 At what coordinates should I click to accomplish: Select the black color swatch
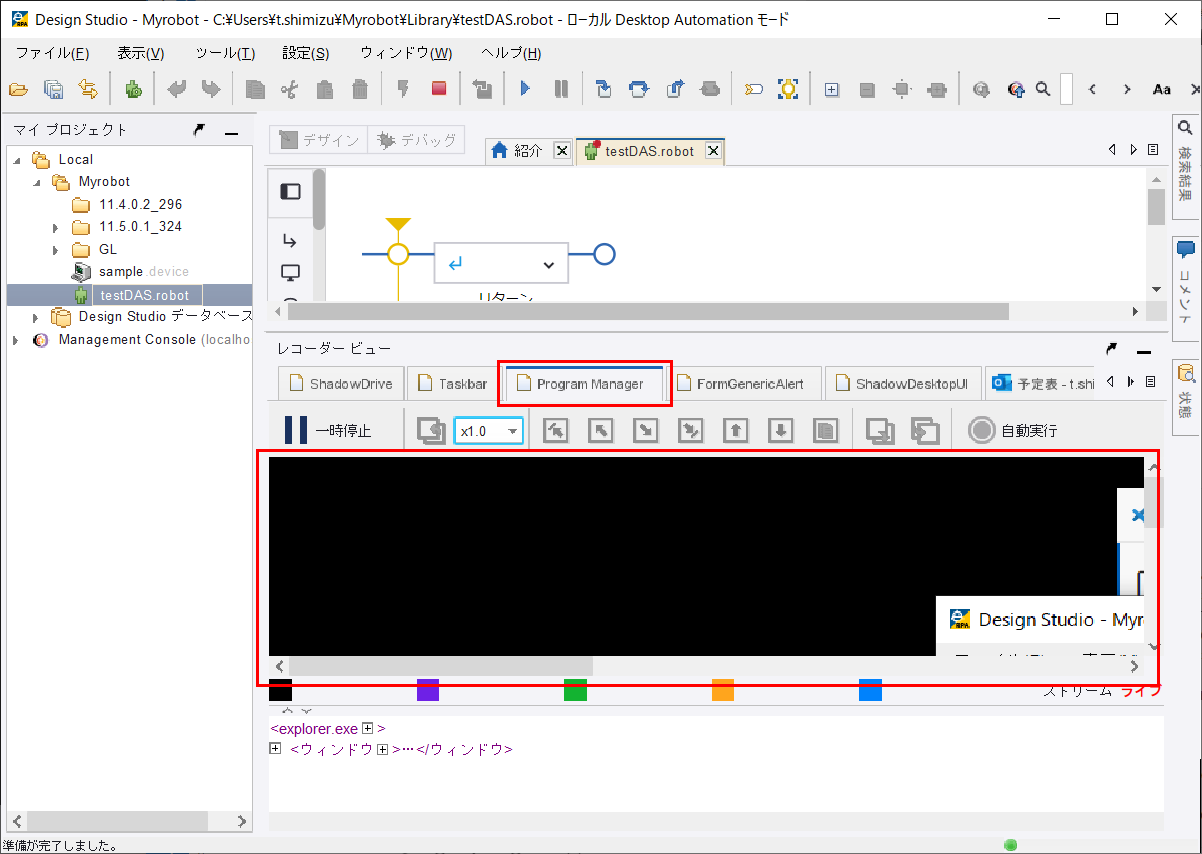[x=280, y=690]
